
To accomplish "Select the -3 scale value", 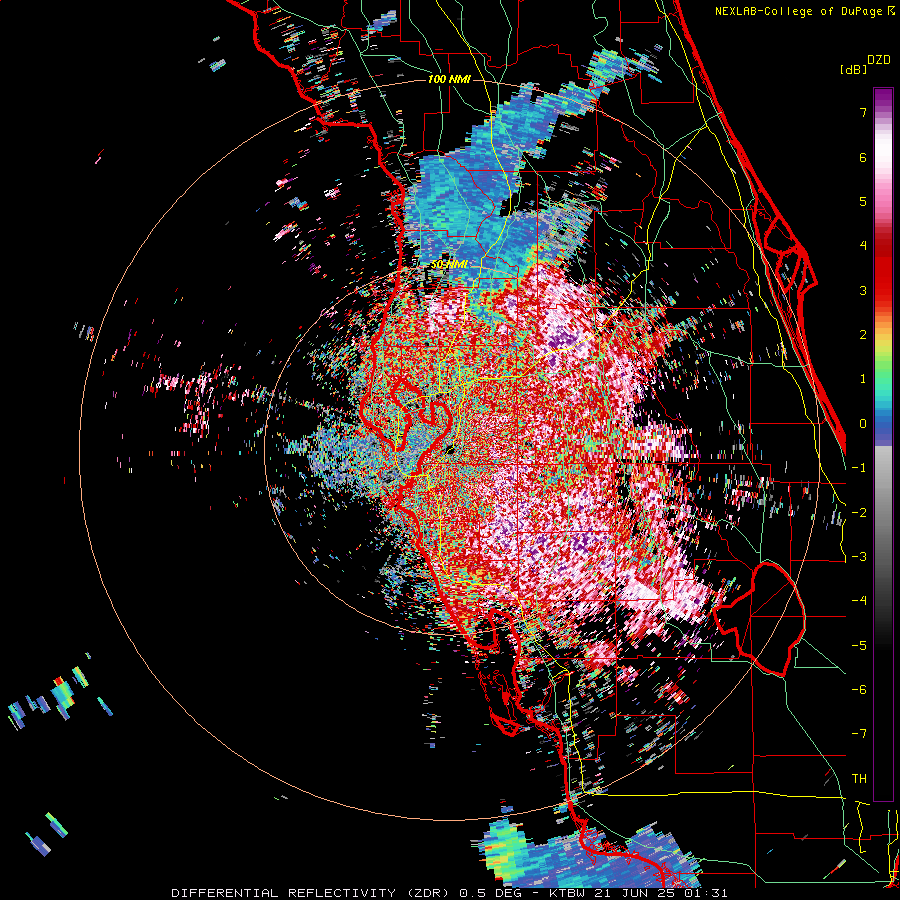I will click(x=859, y=557).
